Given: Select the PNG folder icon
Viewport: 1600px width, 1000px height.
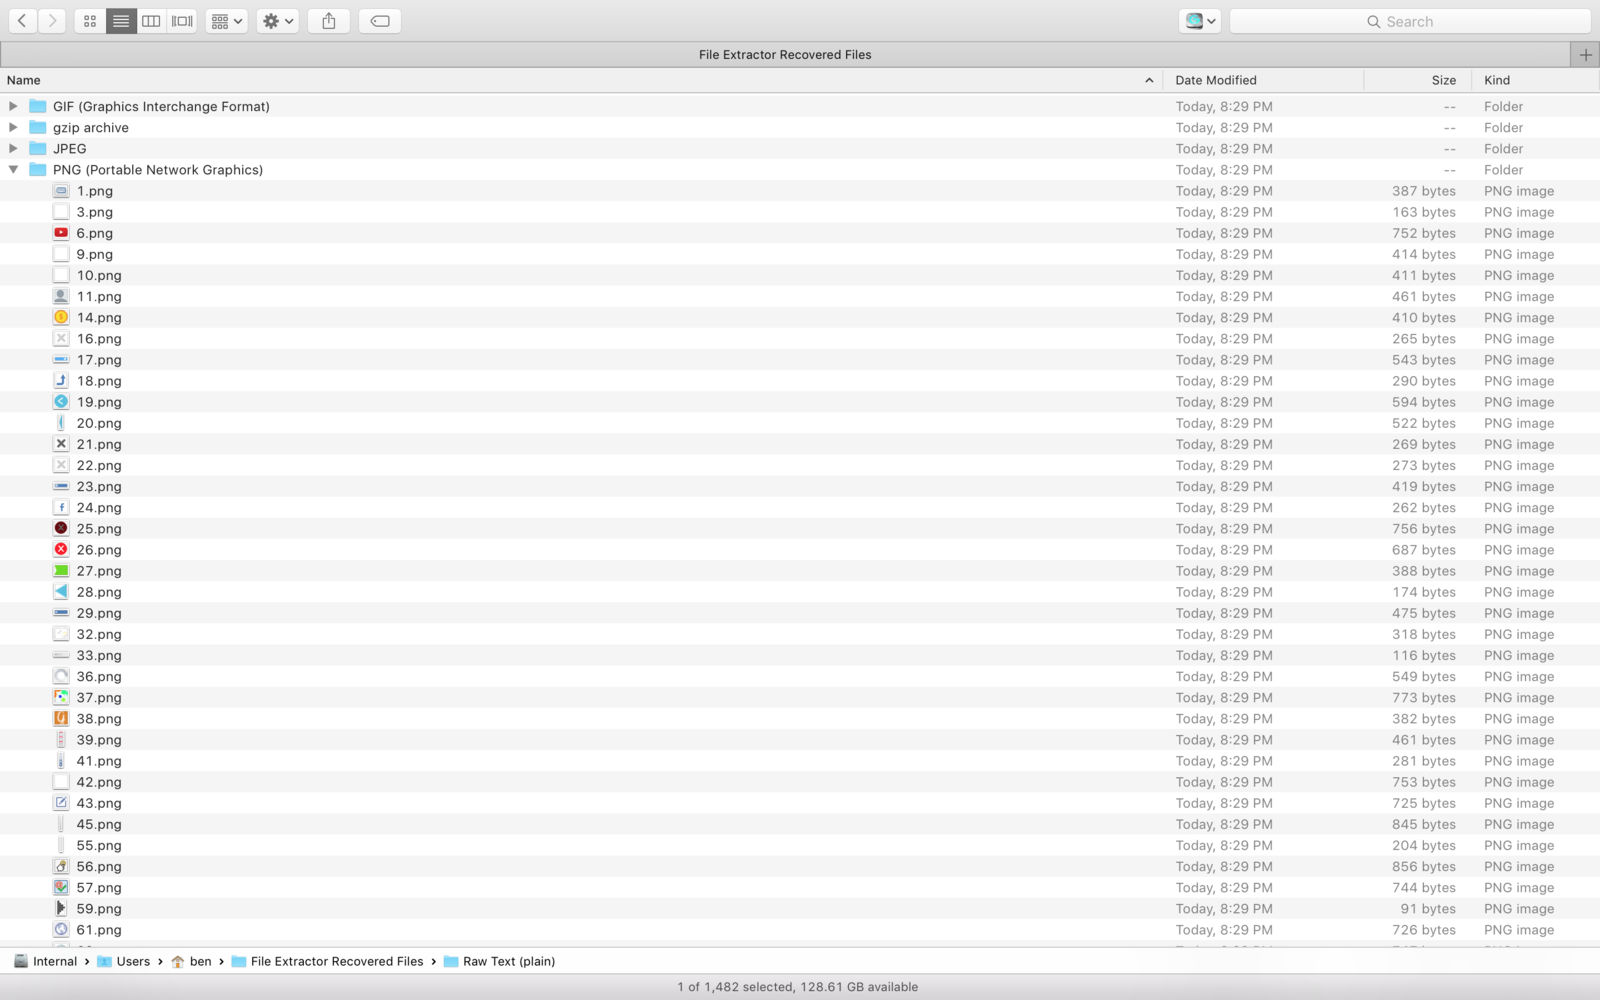Looking at the screenshot, I should tap(38, 170).
